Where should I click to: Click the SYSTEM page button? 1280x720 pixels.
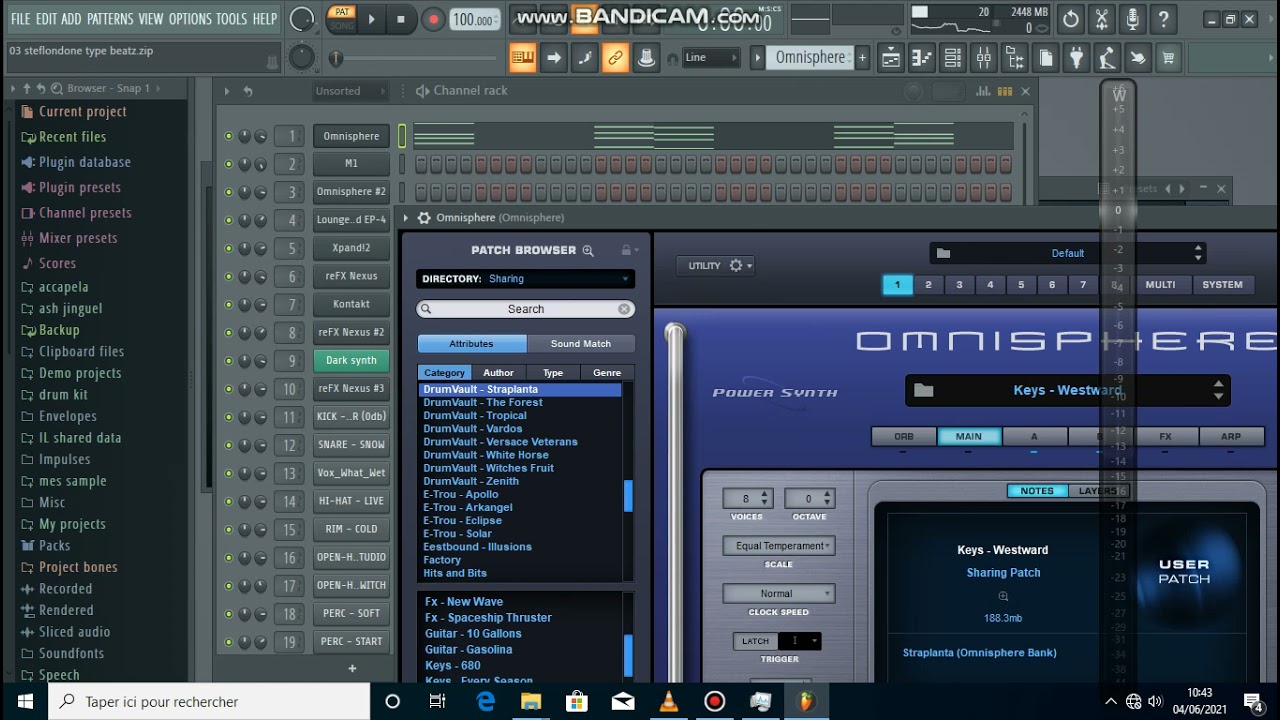click(1222, 285)
